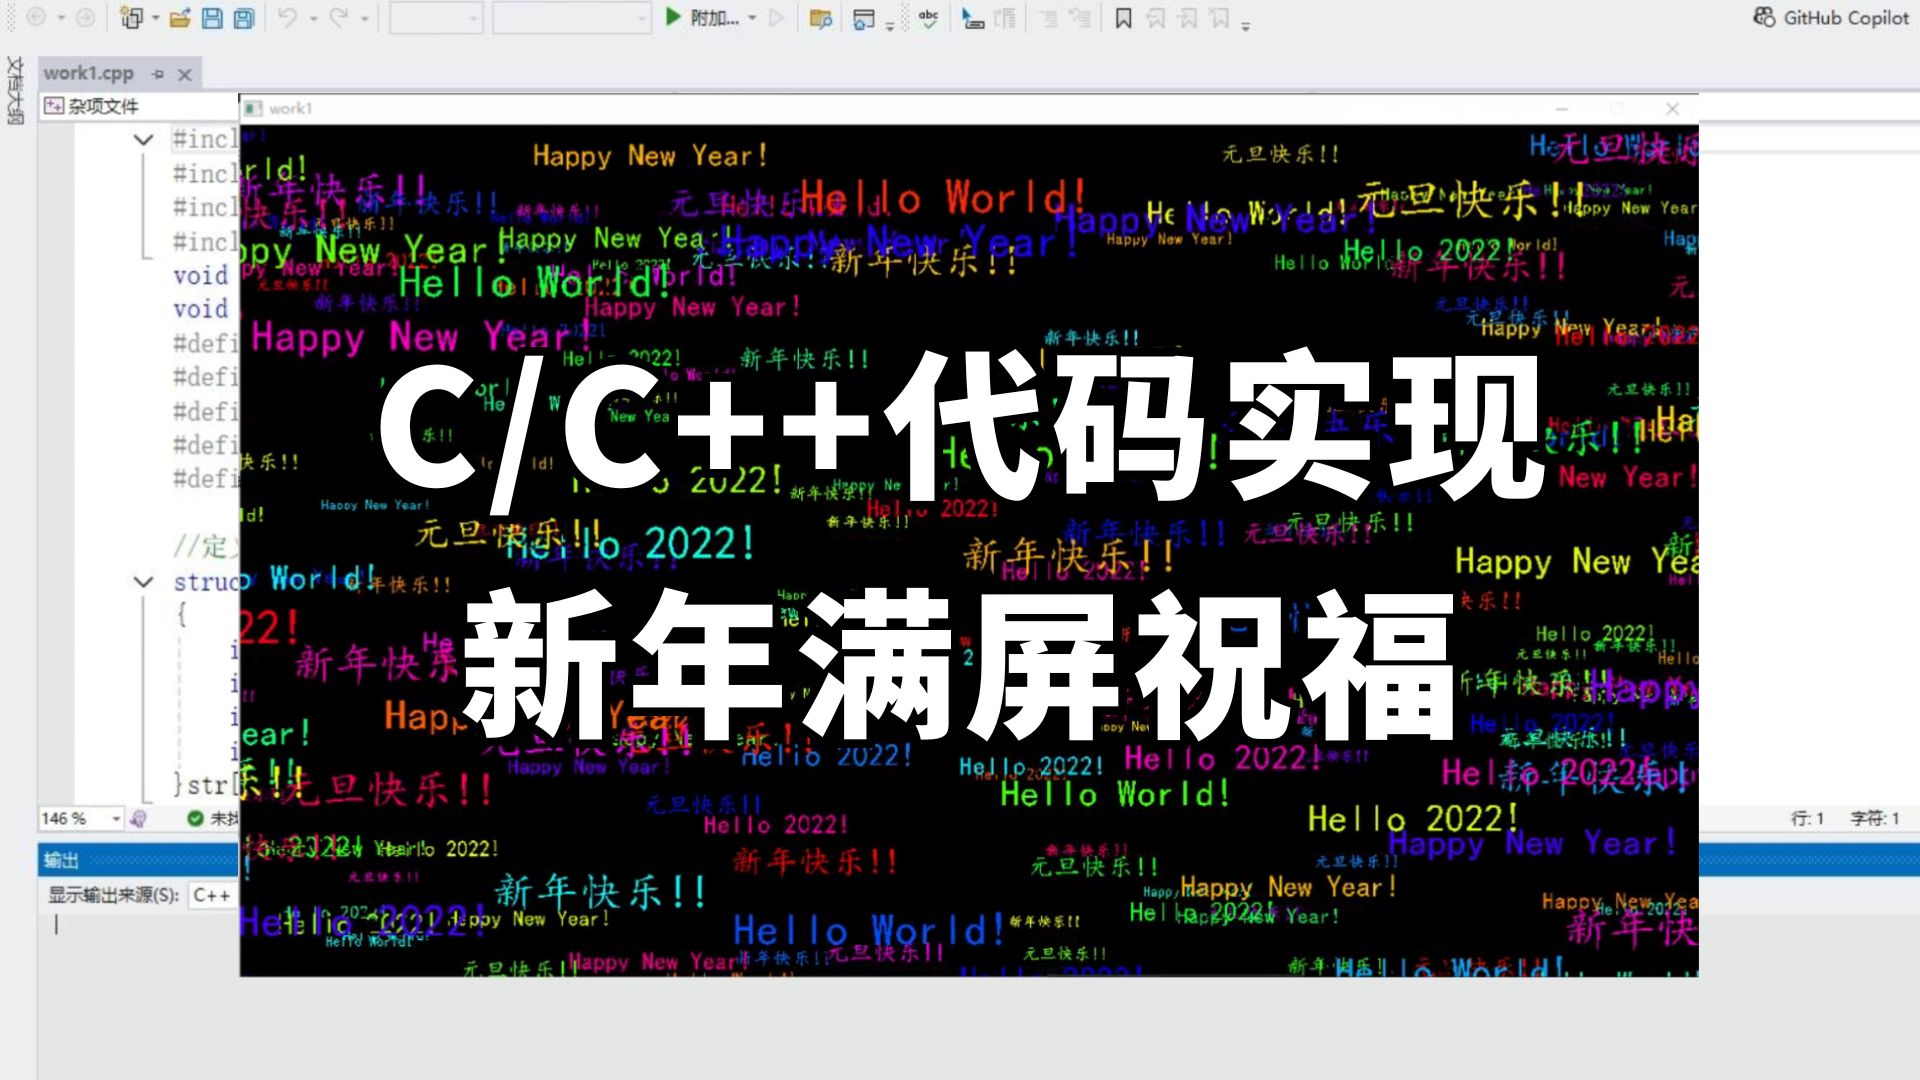
Task: Toggle a bookmark with the bookmark icon
Action: click(1125, 17)
